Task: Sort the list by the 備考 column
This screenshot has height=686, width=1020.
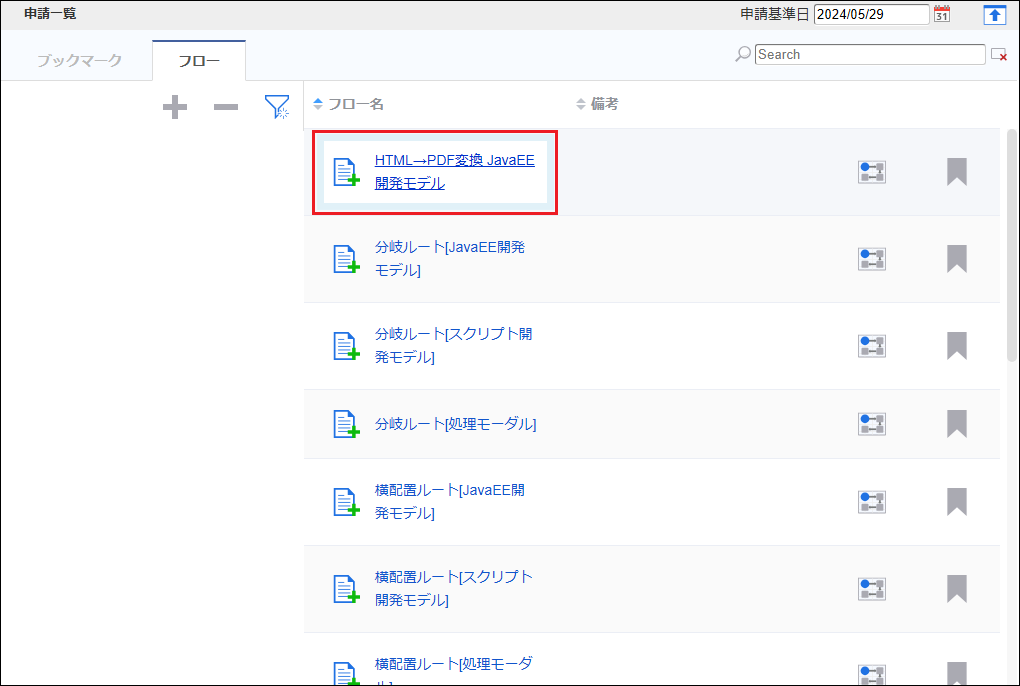Action: (597, 104)
